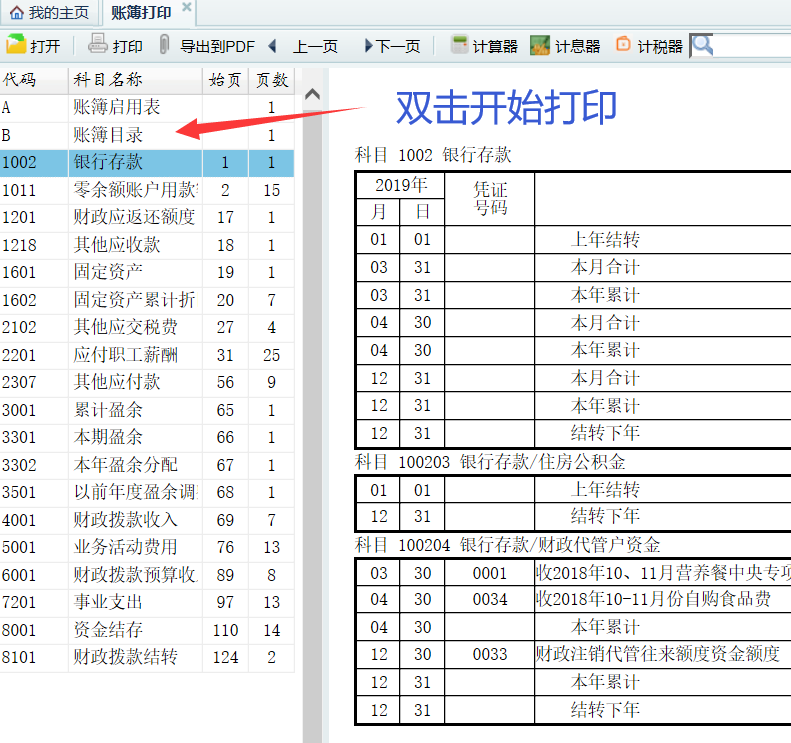Click the 代码 column header

click(34, 80)
